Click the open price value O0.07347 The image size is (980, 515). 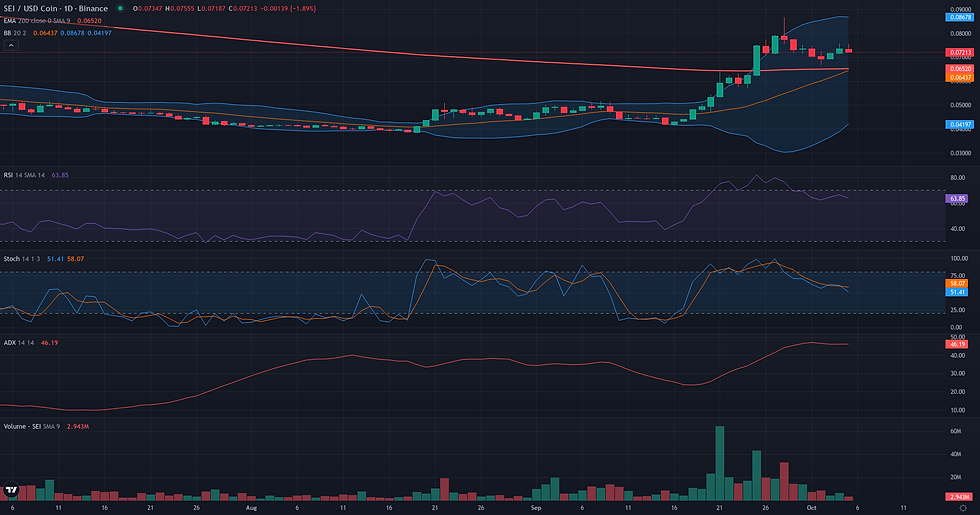[x=148, y=9]
